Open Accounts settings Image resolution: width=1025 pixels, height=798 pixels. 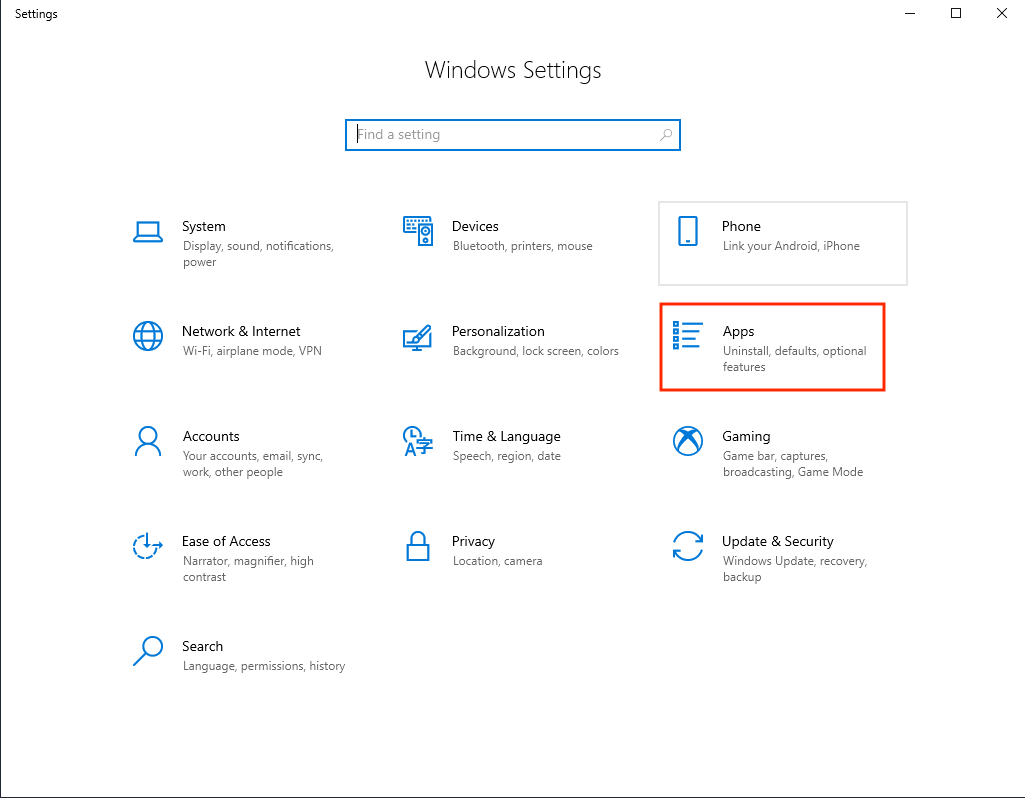(211, 436)
